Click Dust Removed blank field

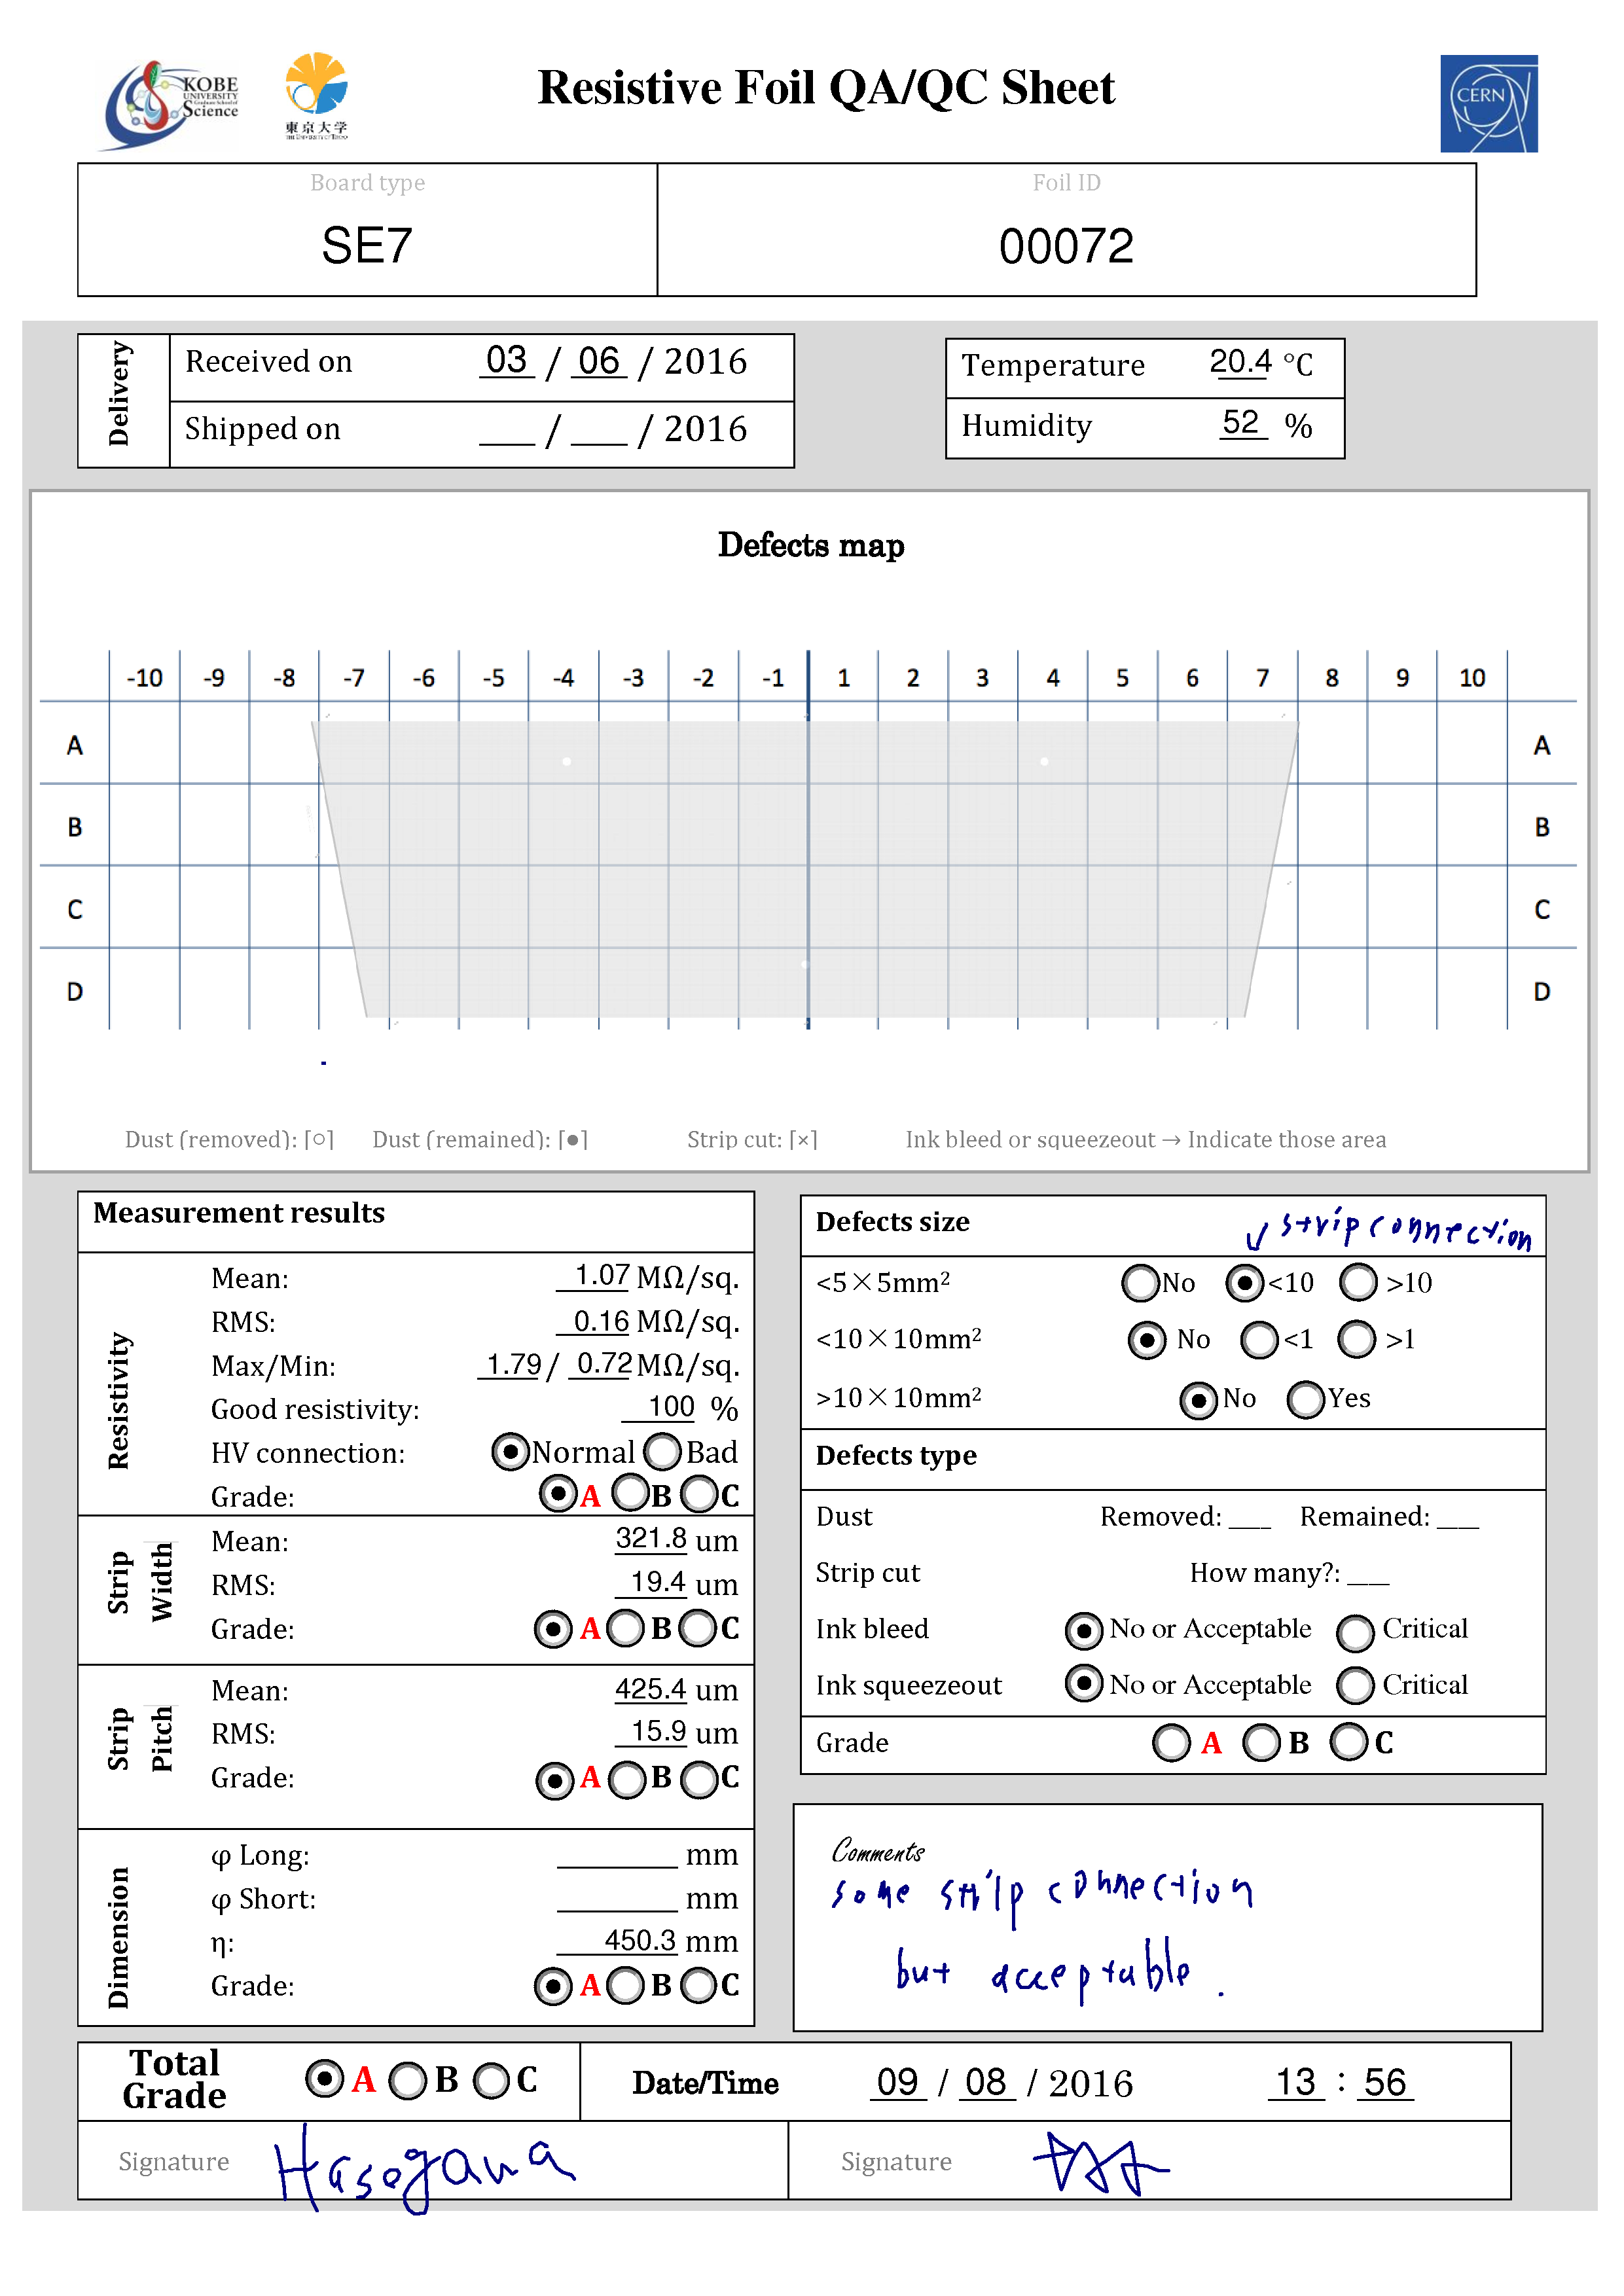click(x=1250, y=1518)
